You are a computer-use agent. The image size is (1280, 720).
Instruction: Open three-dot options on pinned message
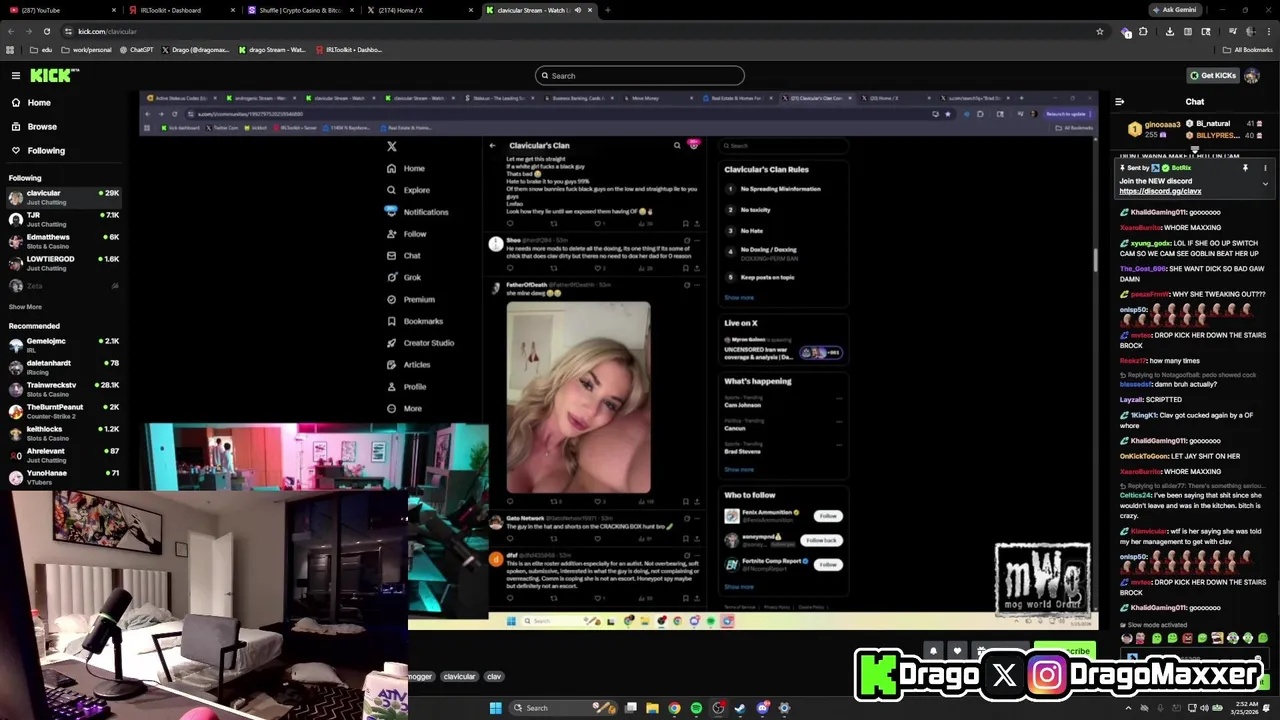point(1265,168)
